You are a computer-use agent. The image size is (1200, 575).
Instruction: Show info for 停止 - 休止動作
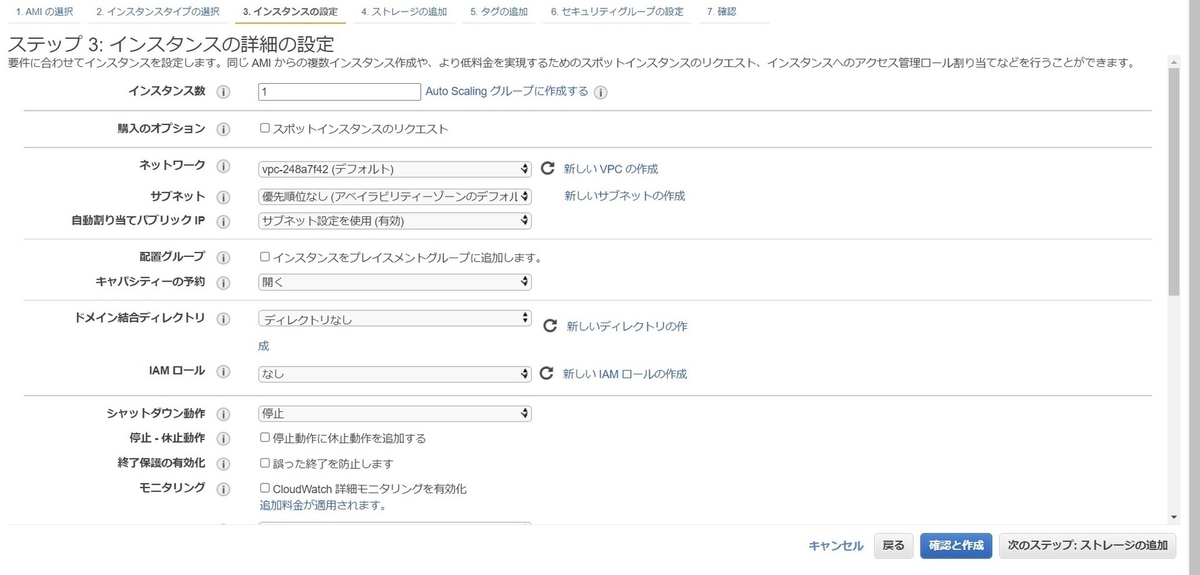coord(224,439)
